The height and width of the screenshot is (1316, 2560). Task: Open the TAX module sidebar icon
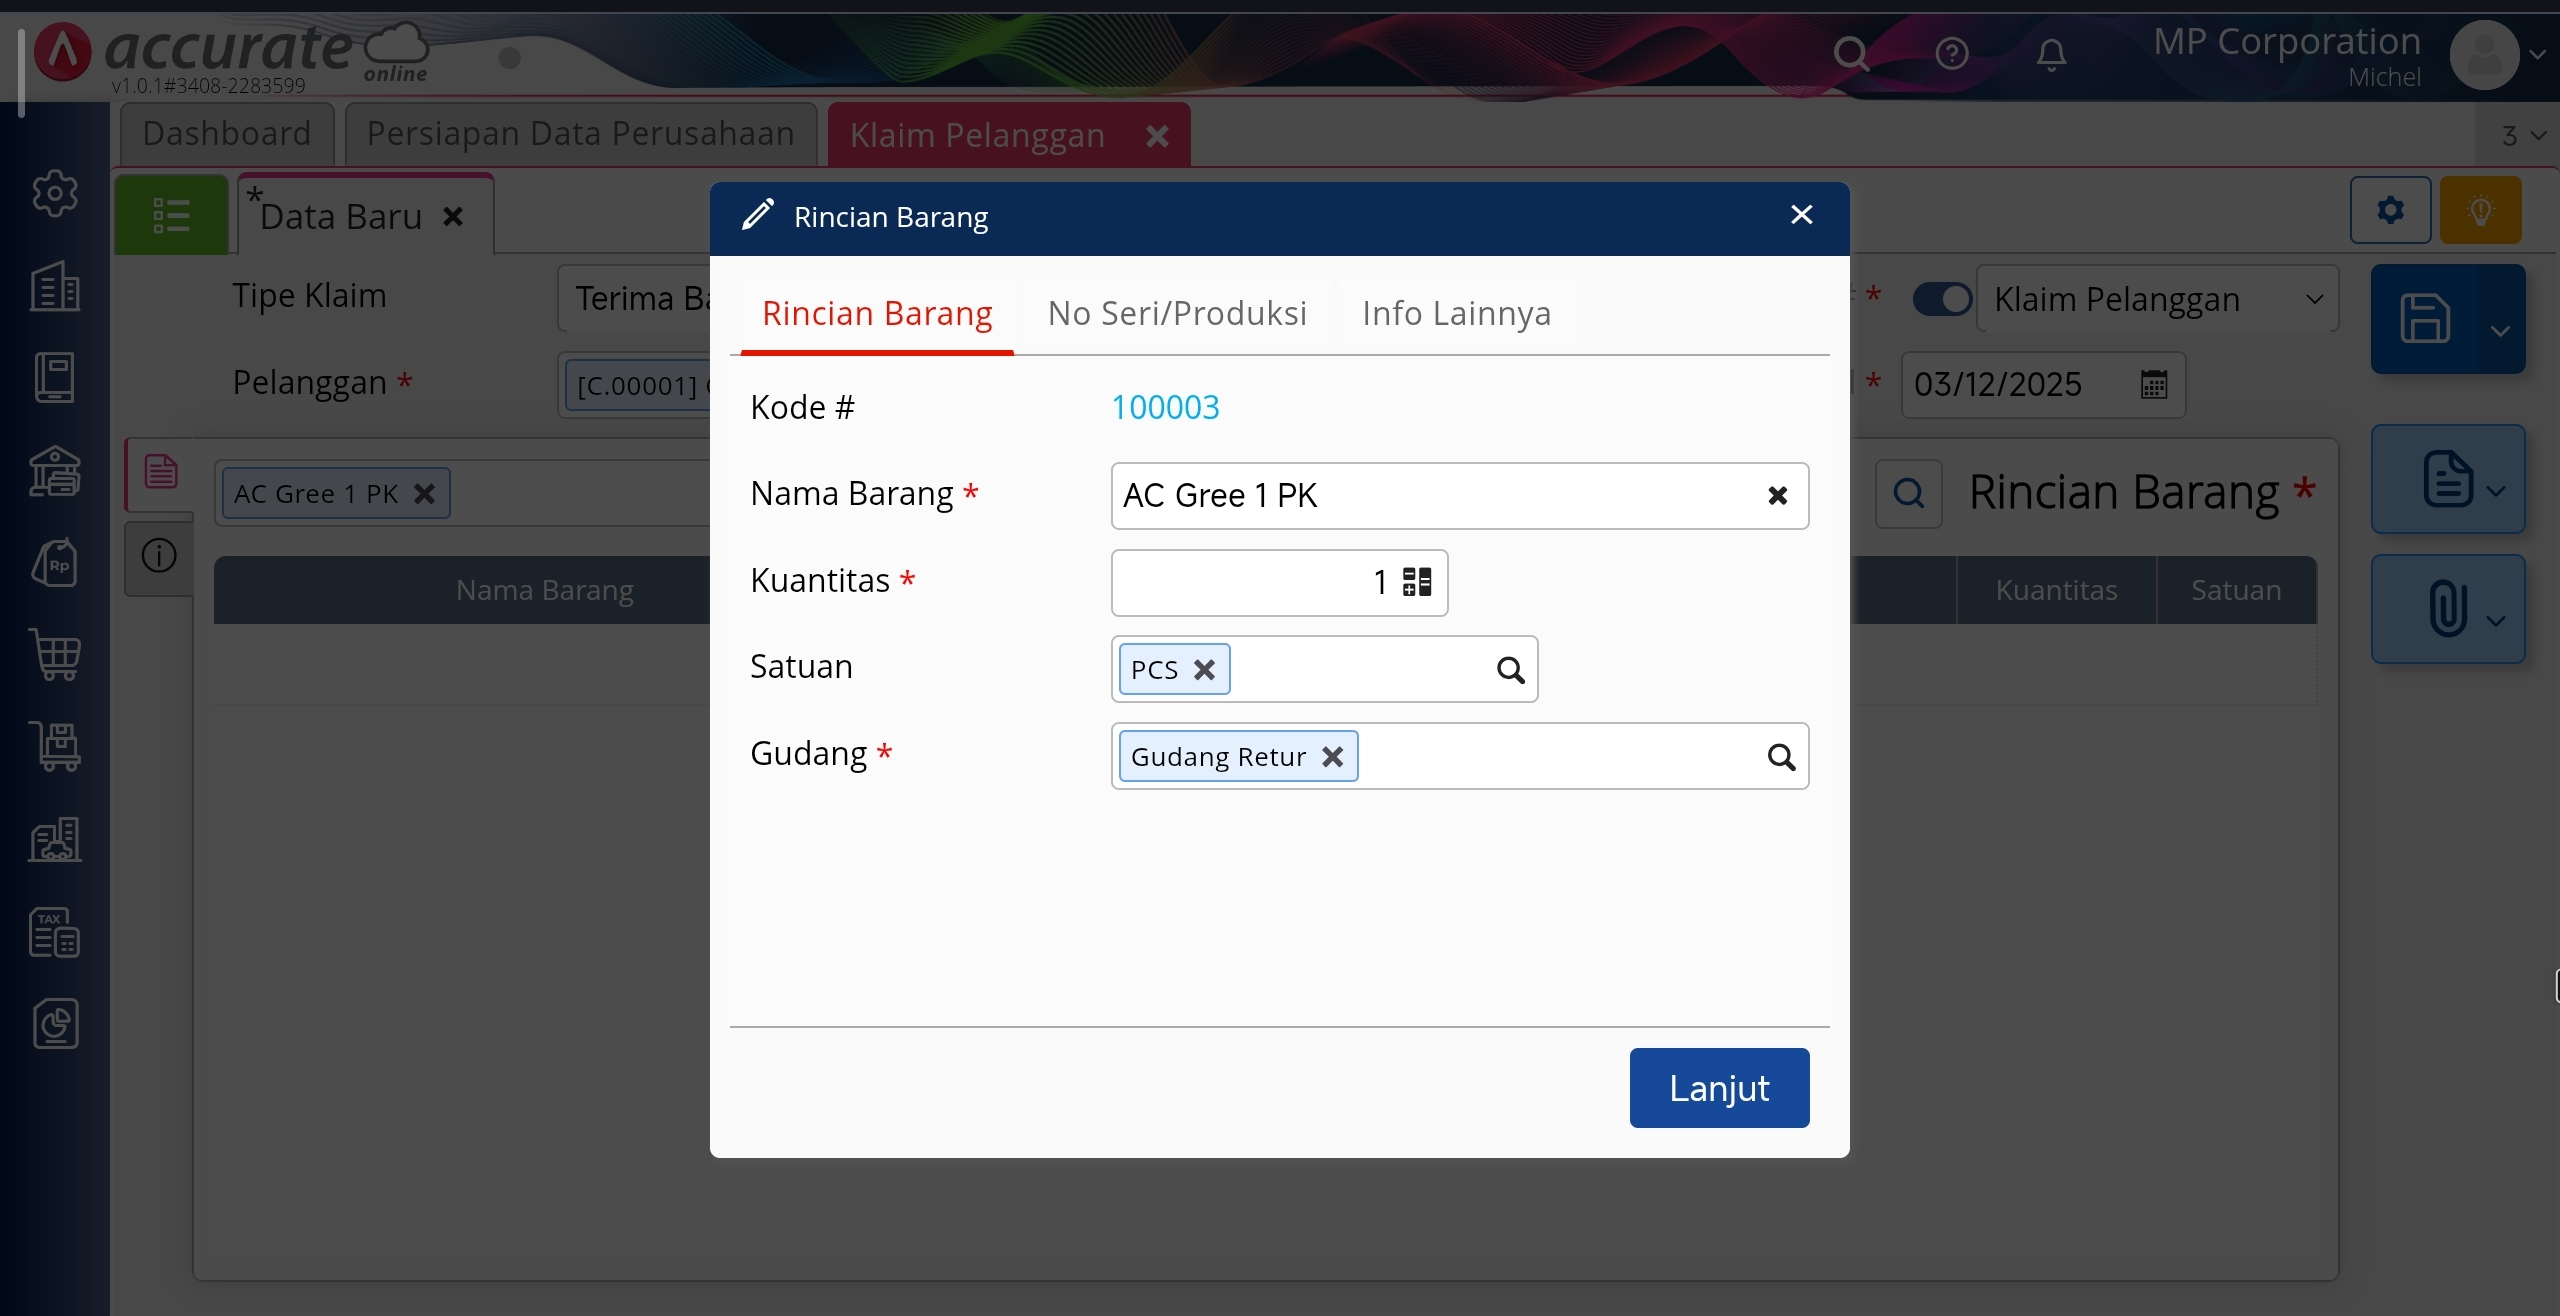(x=55, y=932)
